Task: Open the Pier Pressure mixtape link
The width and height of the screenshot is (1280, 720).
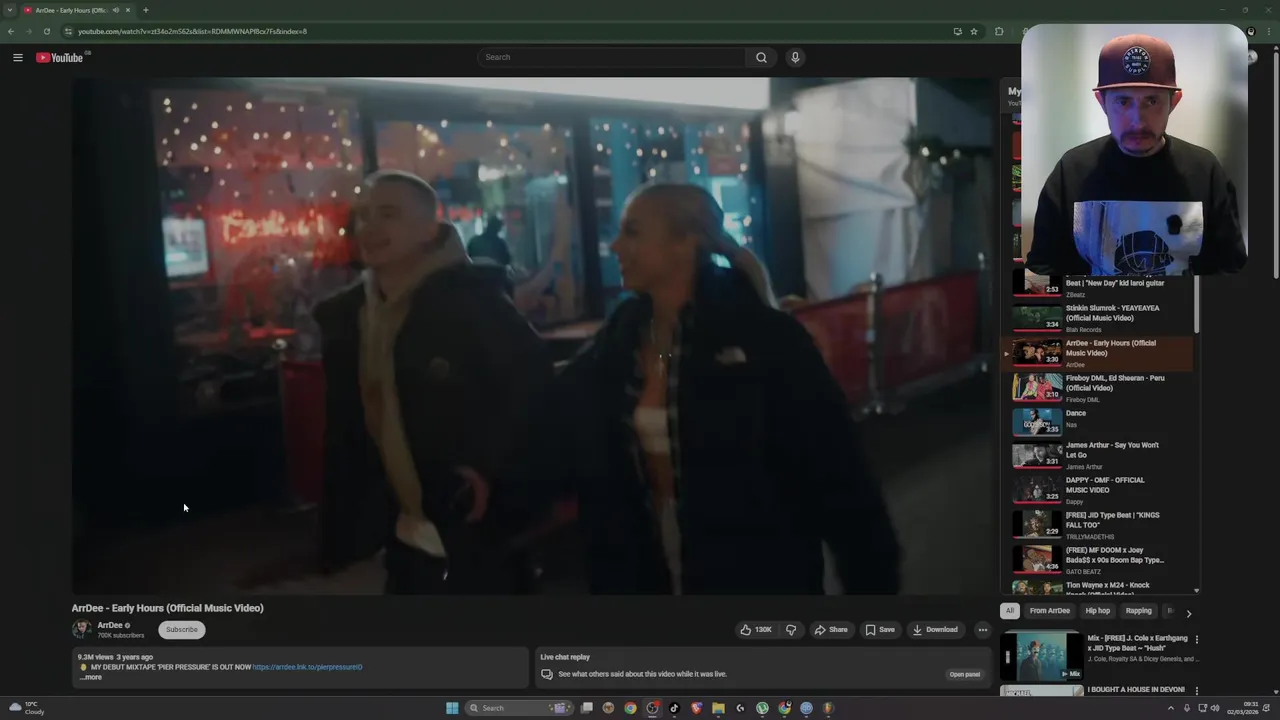Action: coord(307,667)
